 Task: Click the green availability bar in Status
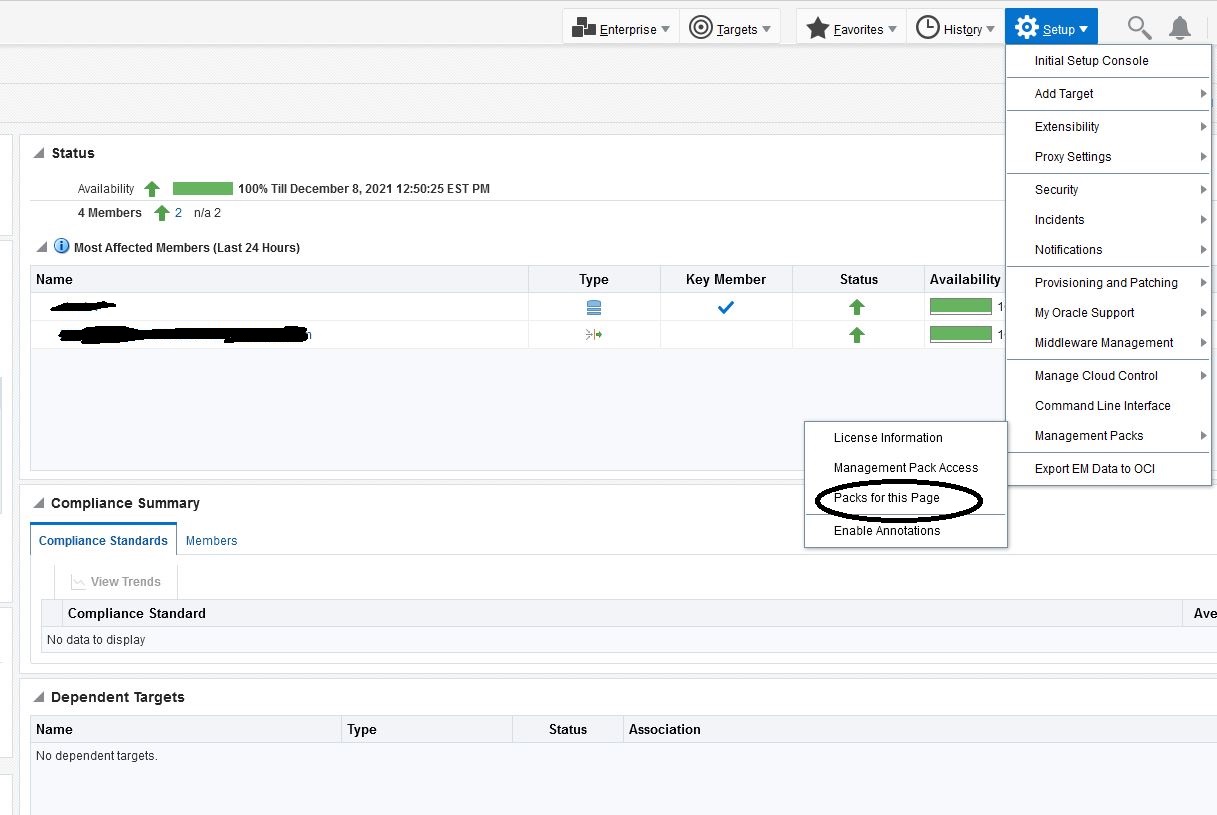202,188
